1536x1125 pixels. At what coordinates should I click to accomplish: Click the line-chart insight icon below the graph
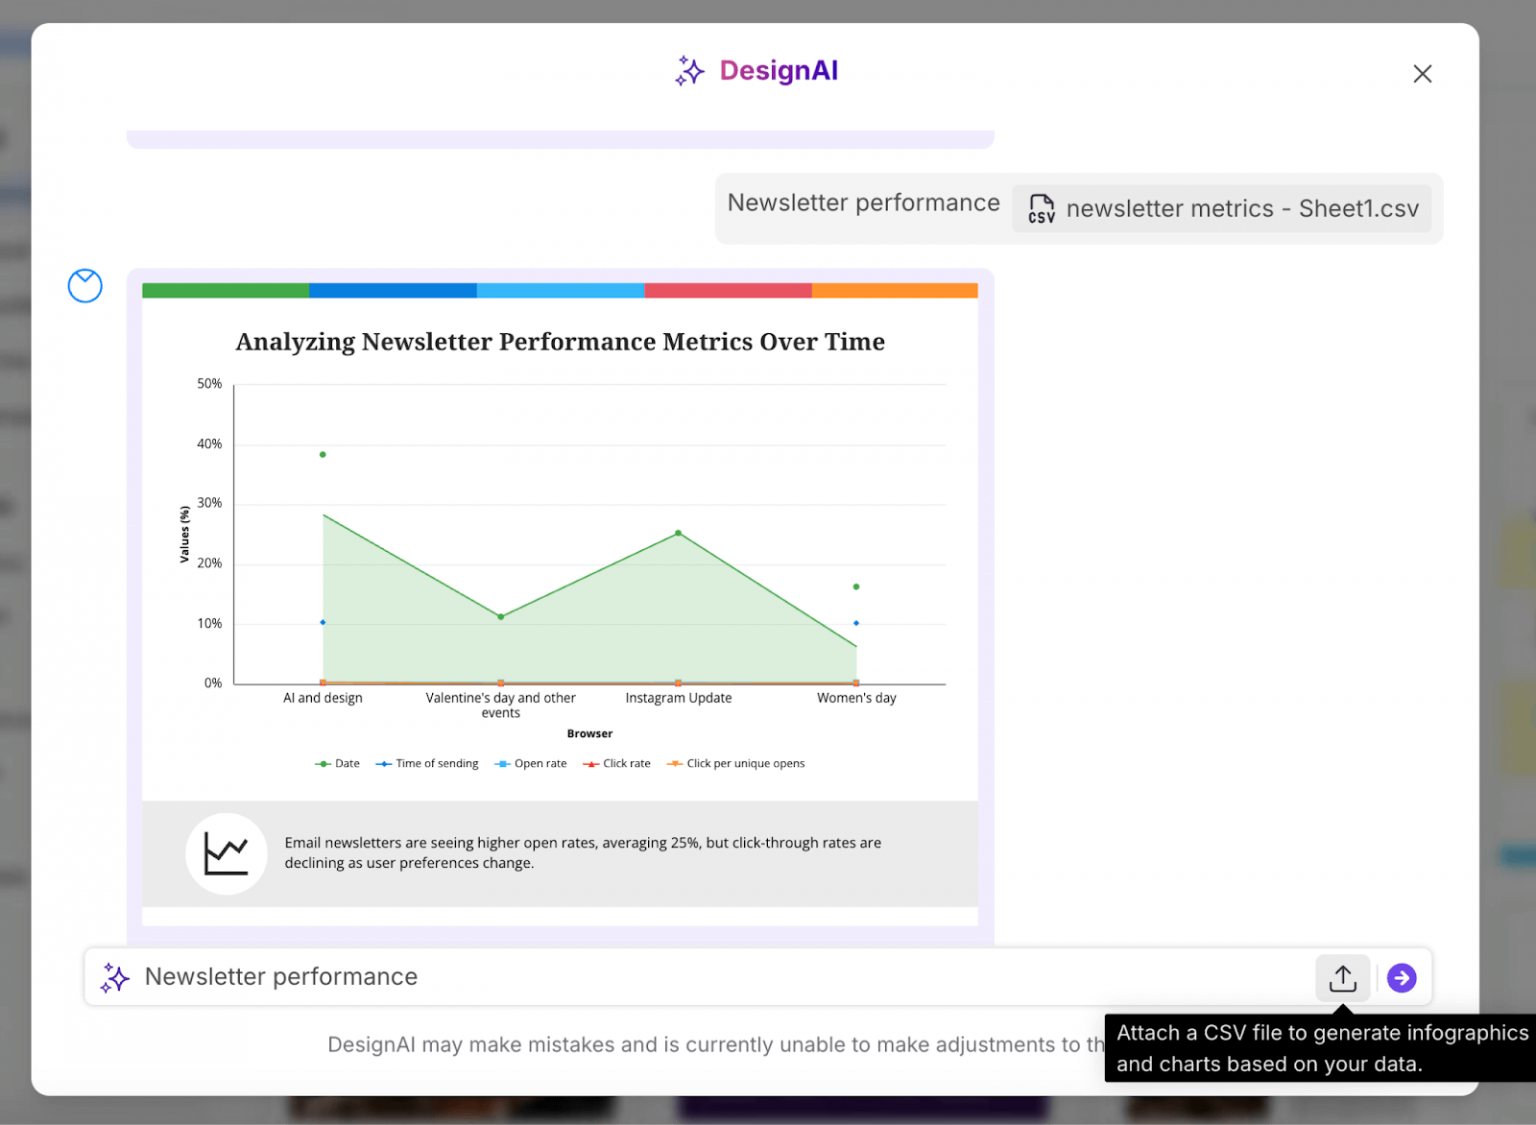pyautogui.click(x=226, y=853)
